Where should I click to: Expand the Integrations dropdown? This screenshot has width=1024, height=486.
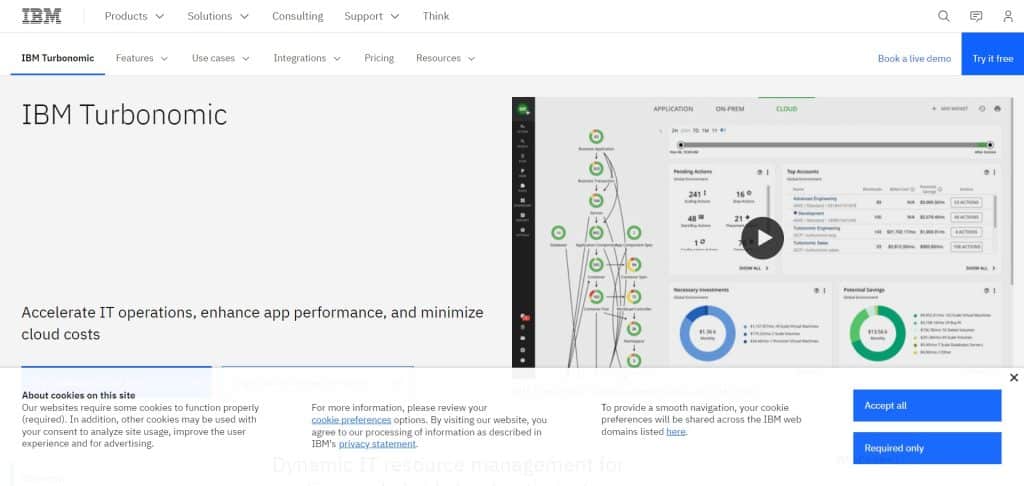[307, 58]
